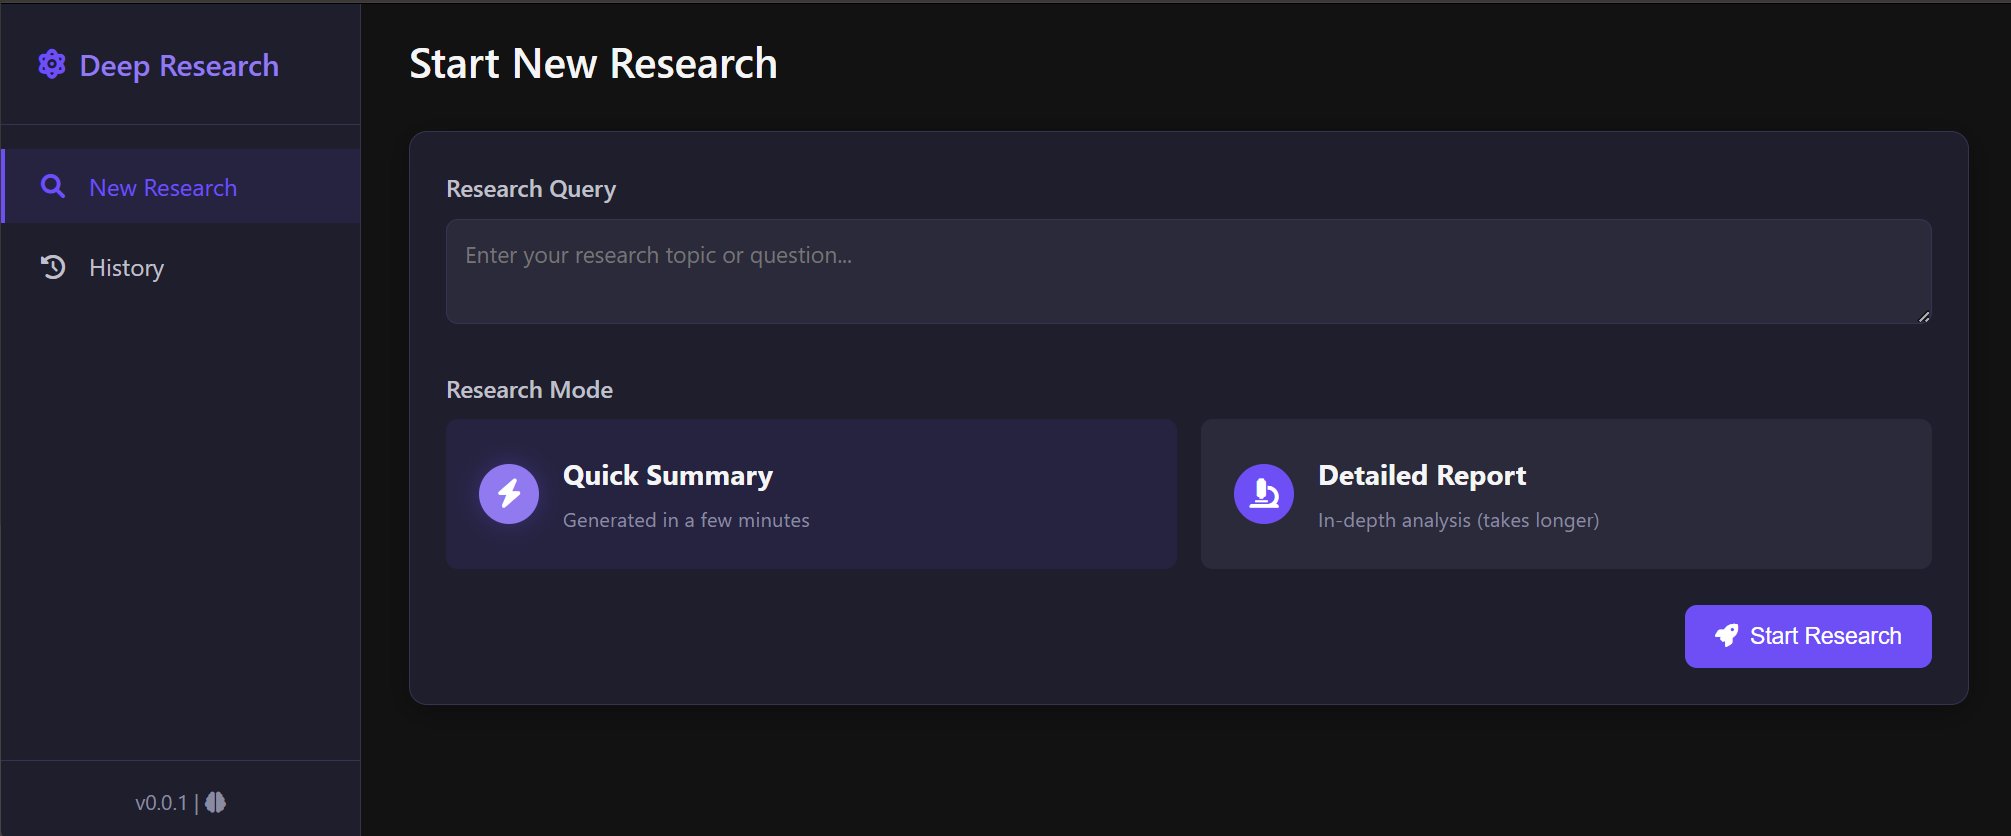
Task: Open the New Research sidebar item
Action: point(163,188)
